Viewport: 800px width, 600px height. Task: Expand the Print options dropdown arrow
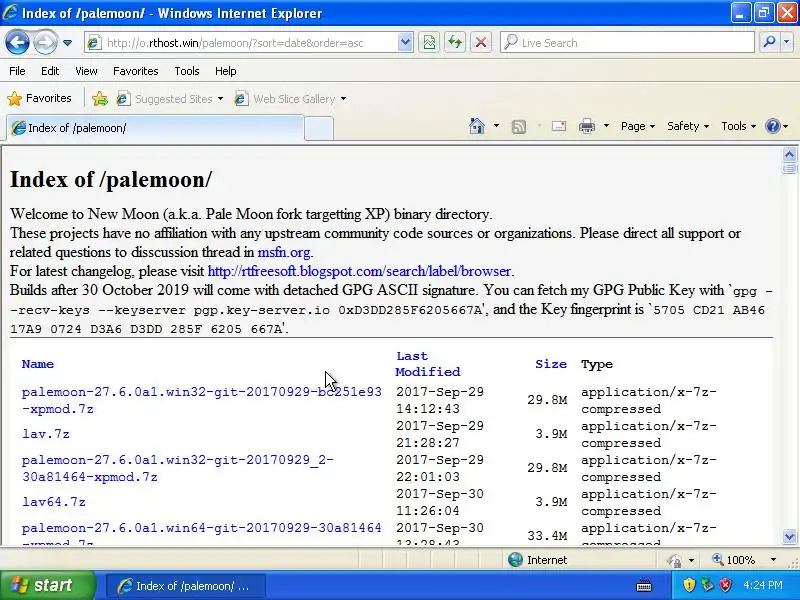[x=606, y=126]
